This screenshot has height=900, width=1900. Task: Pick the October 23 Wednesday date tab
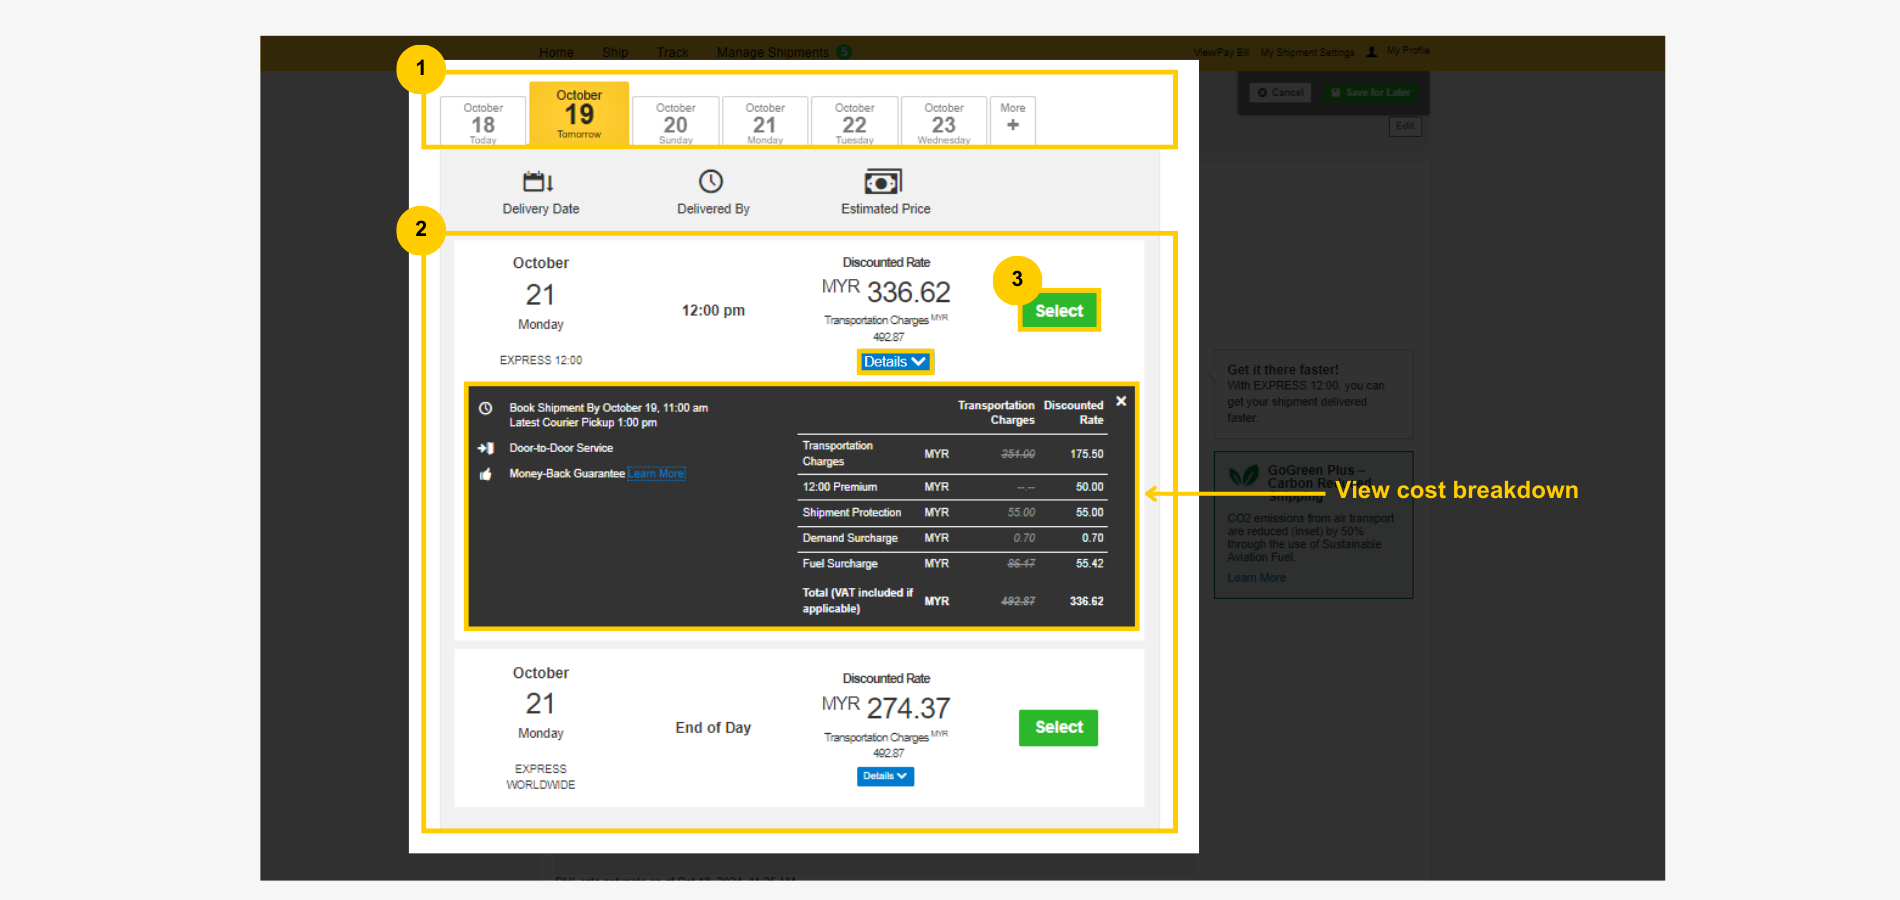coord(944,122)
